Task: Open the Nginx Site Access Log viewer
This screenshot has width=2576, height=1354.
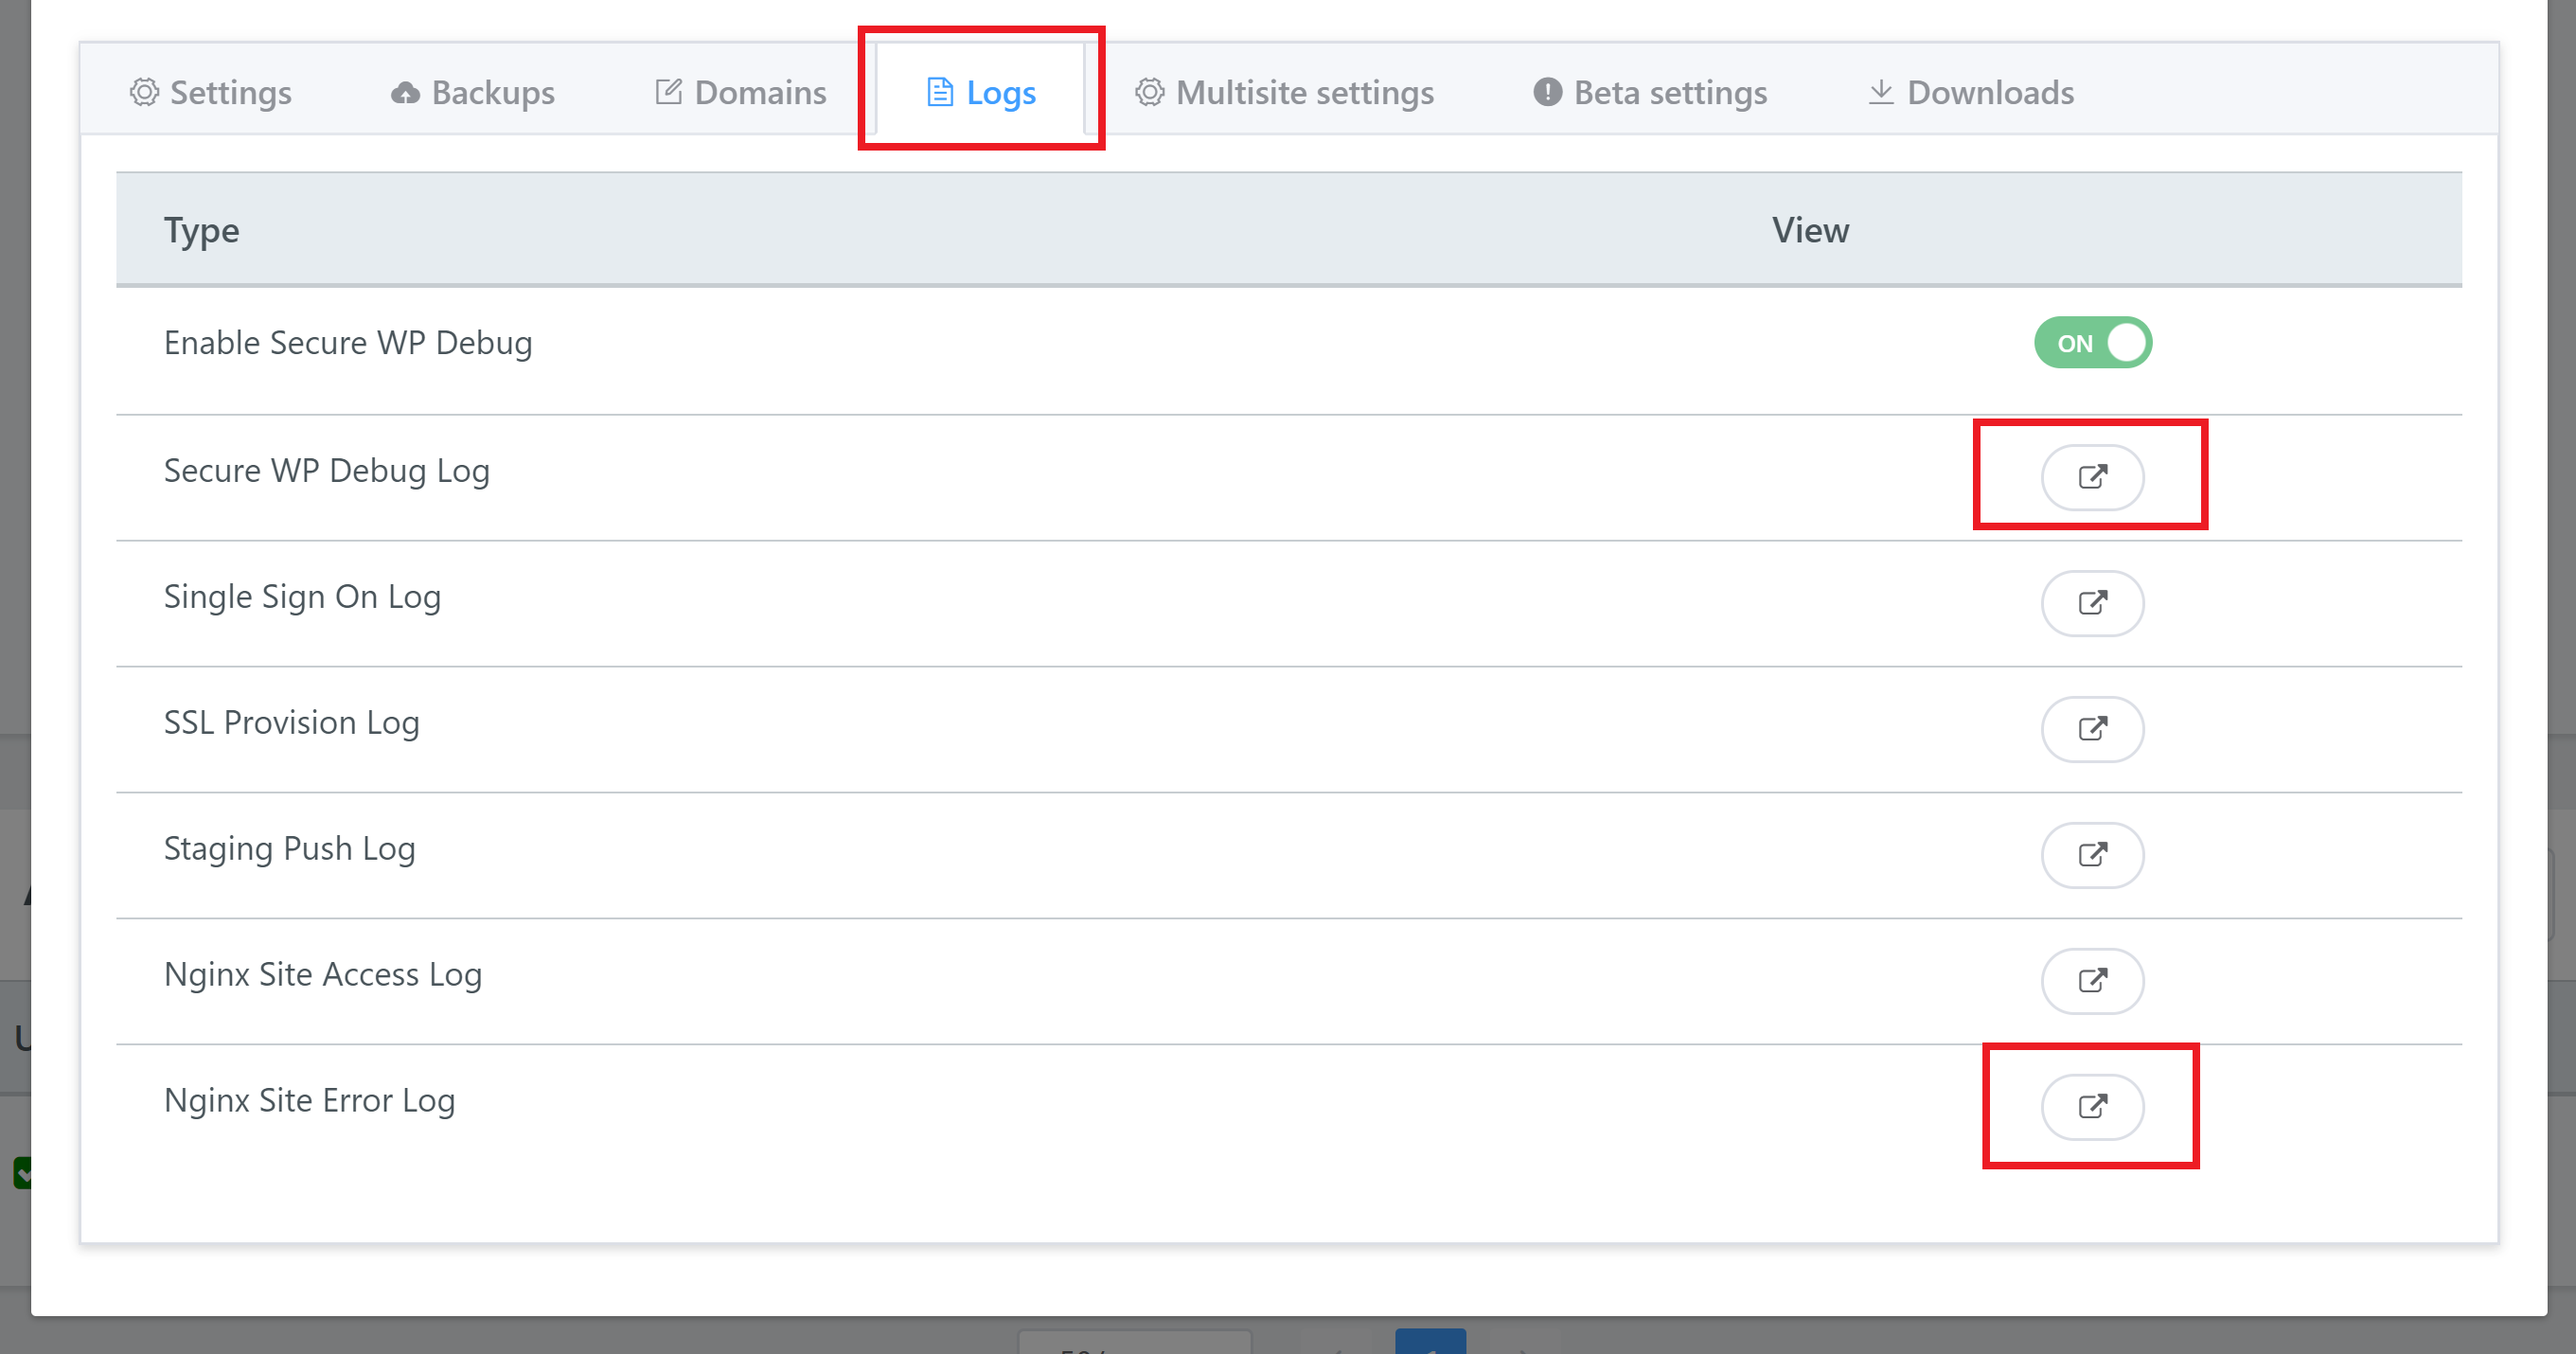Action: pyautogui.click(x=2092, y=981)
